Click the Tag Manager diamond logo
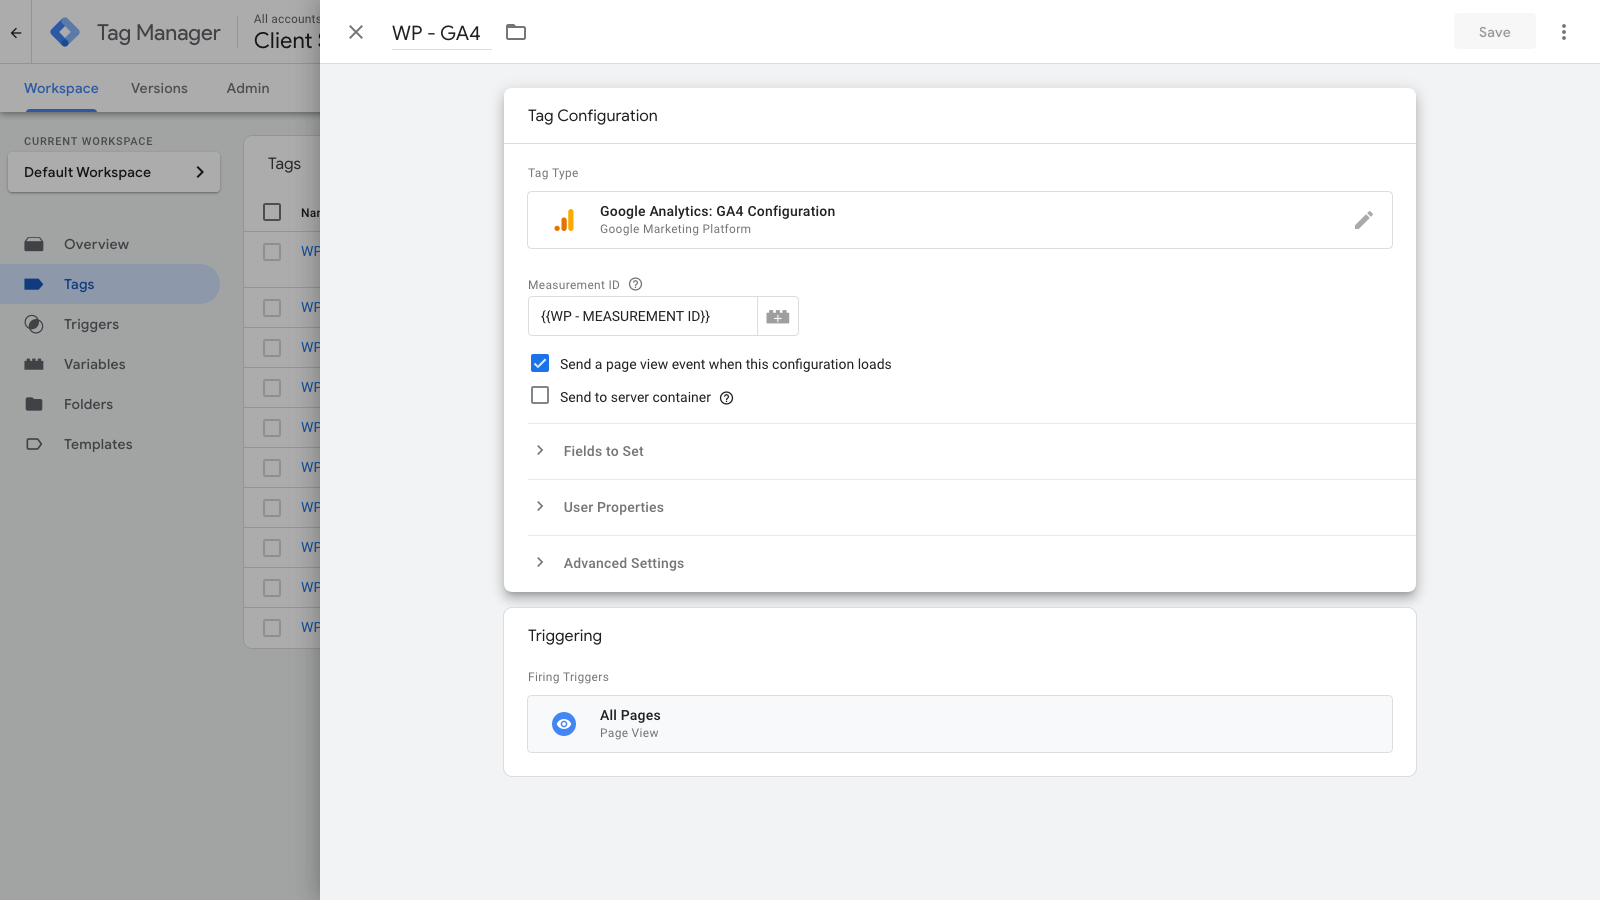1600x900 pixels. point(65,32)
